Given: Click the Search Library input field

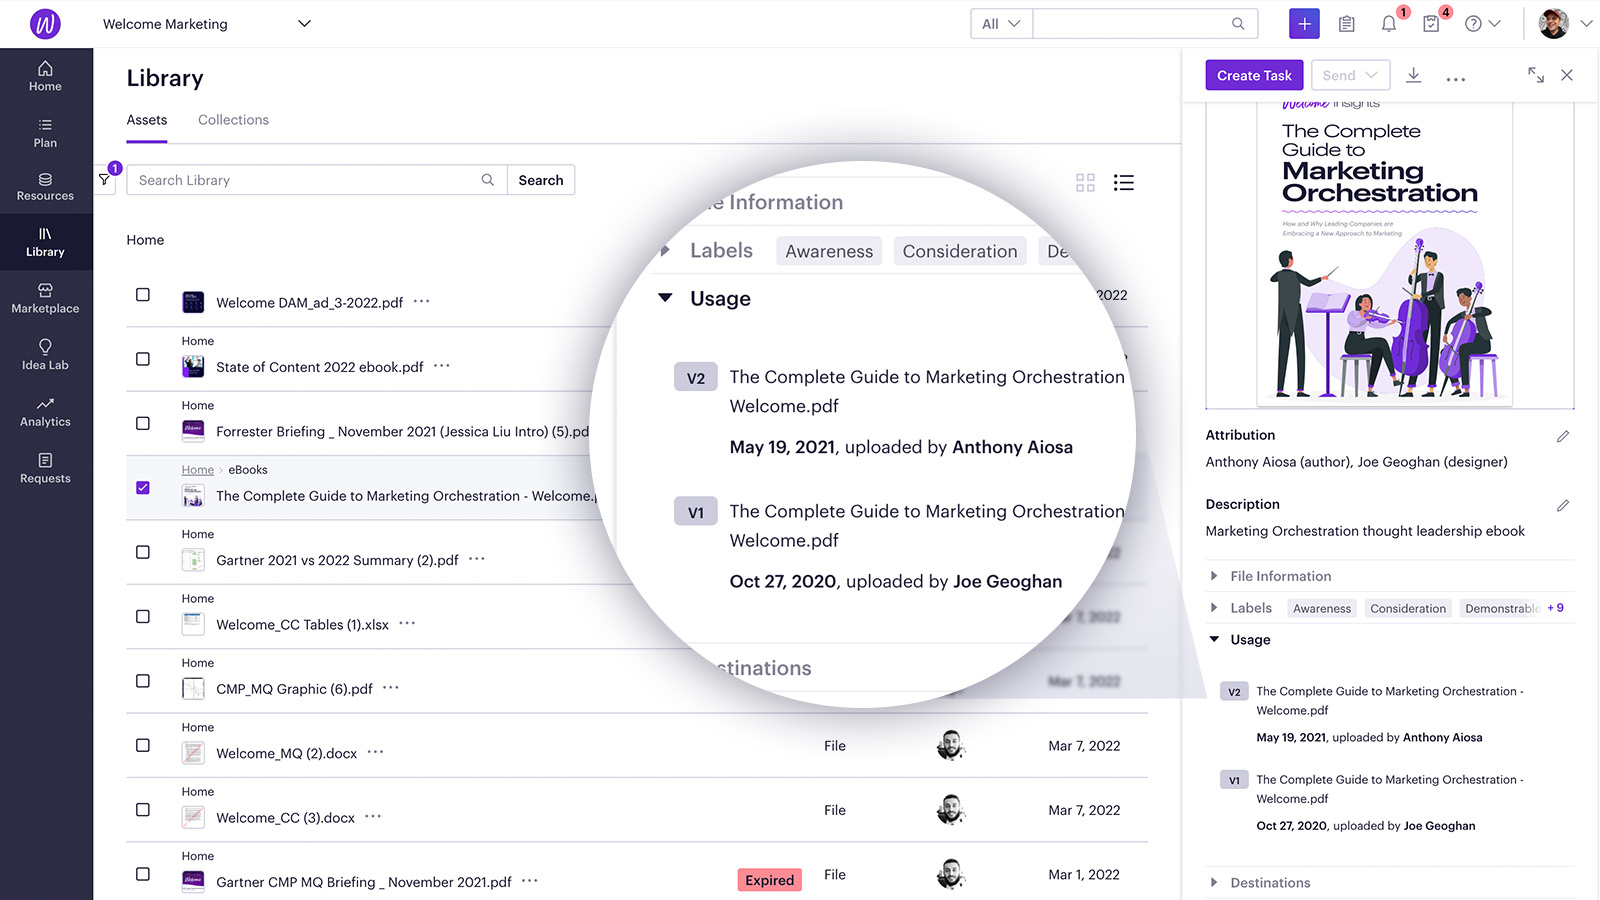Looking at the screenshot, I should point(316,180).
